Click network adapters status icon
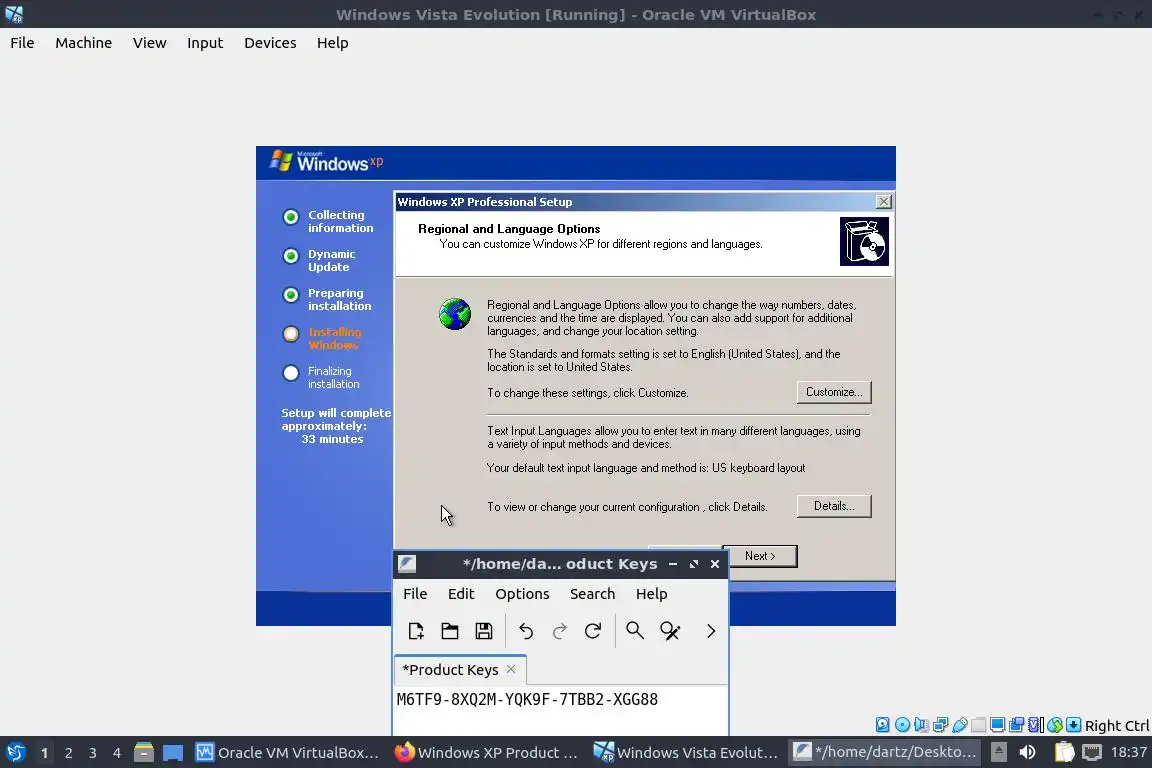 coord(940,725)
